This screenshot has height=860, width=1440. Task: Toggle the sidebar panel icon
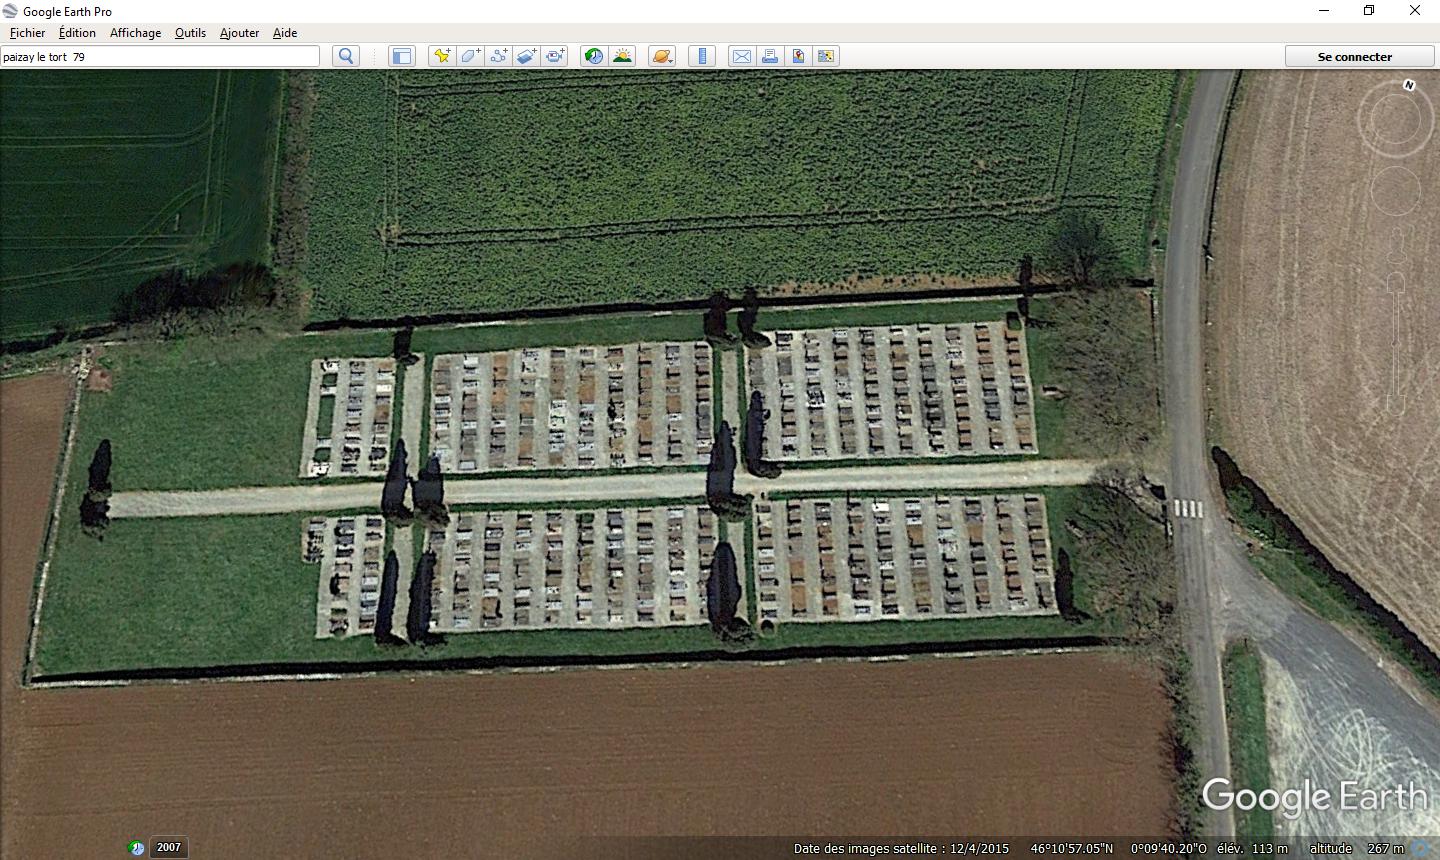pos(402,56)
